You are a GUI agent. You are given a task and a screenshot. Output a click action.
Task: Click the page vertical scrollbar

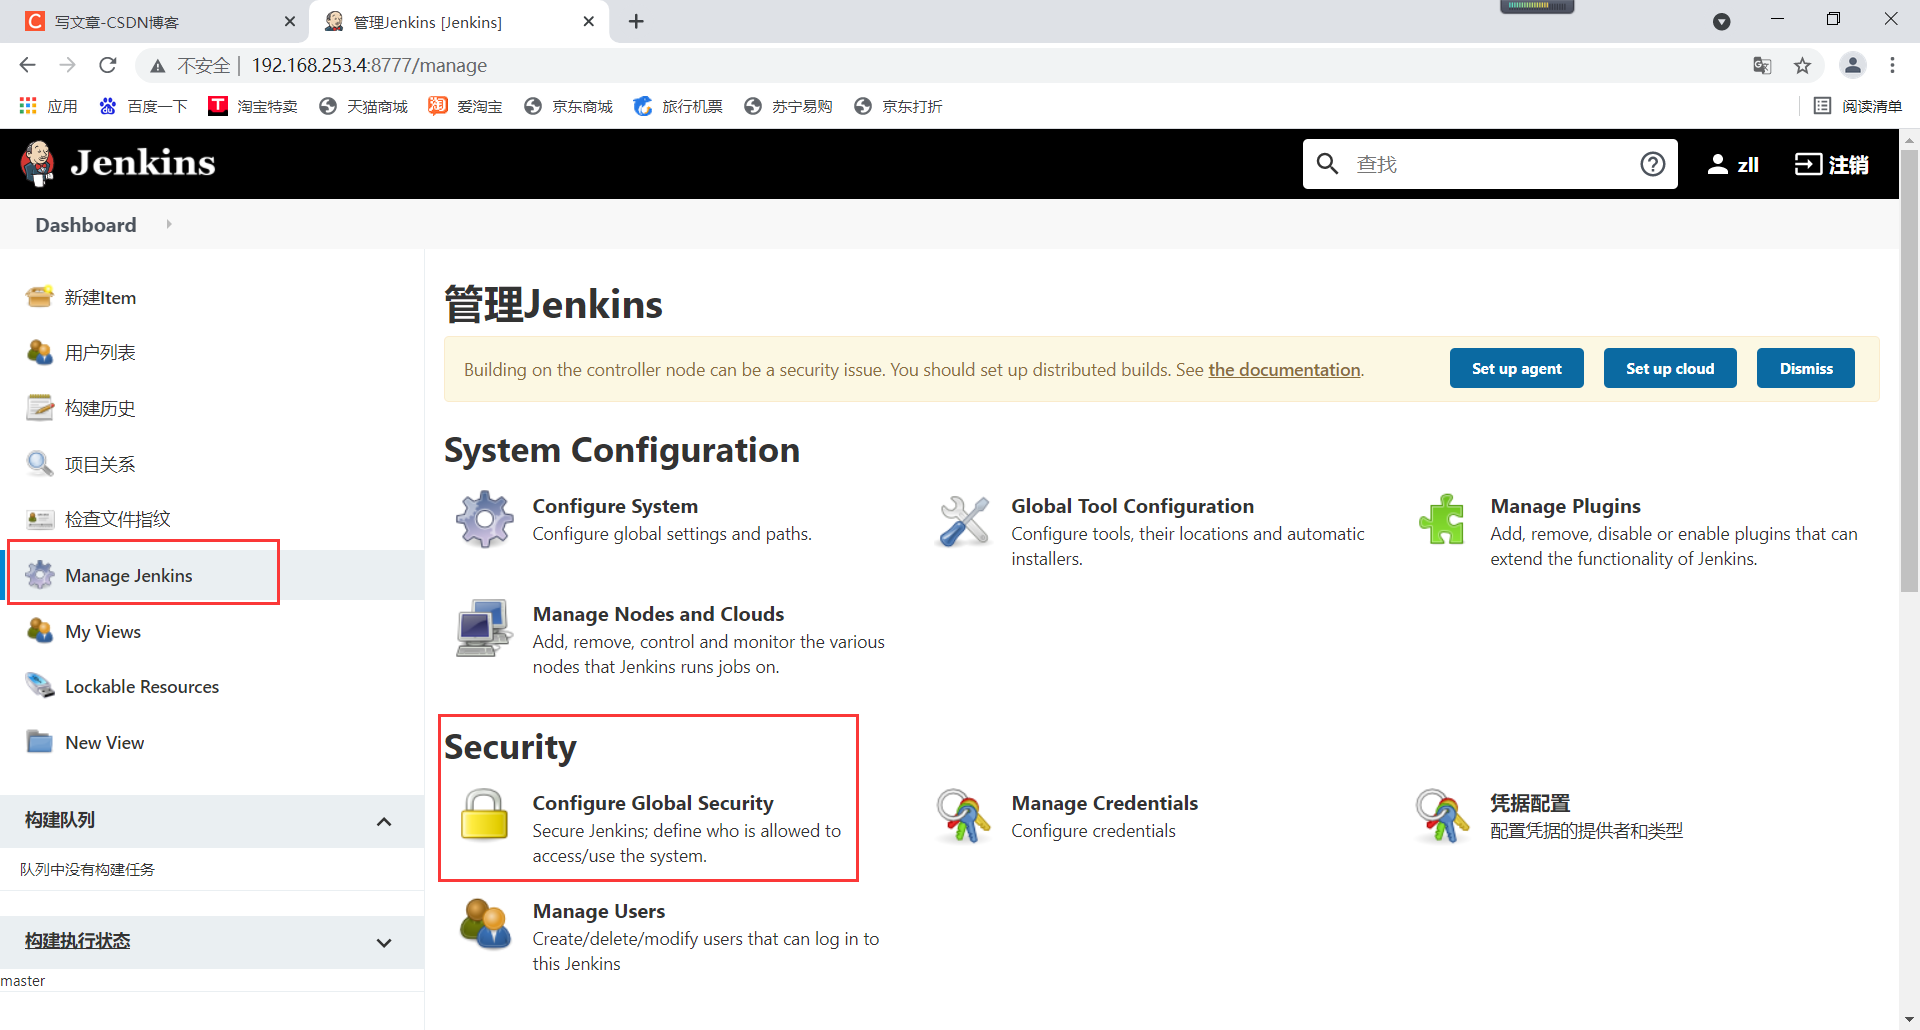(1909, 370)
